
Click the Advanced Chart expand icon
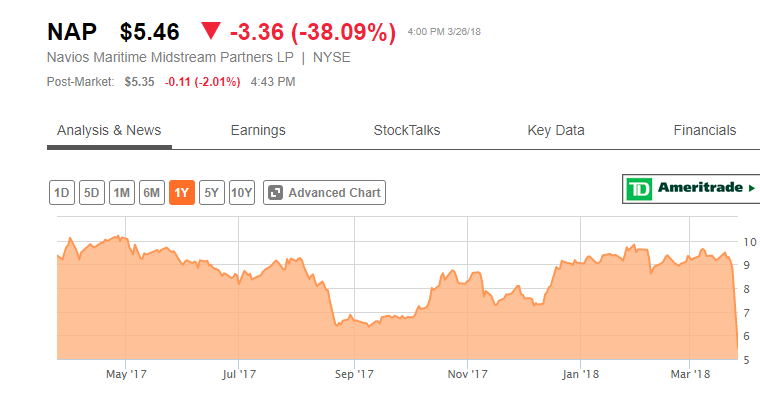(x=275, y=193)
